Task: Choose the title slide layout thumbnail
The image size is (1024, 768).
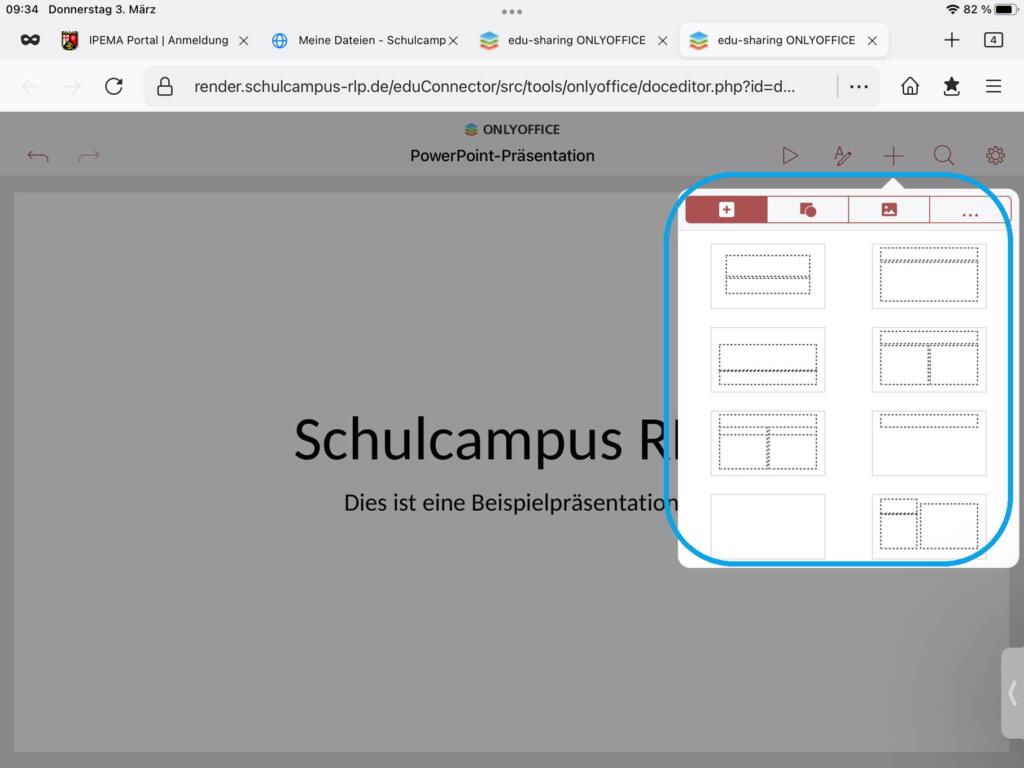Action: point(767,276)
